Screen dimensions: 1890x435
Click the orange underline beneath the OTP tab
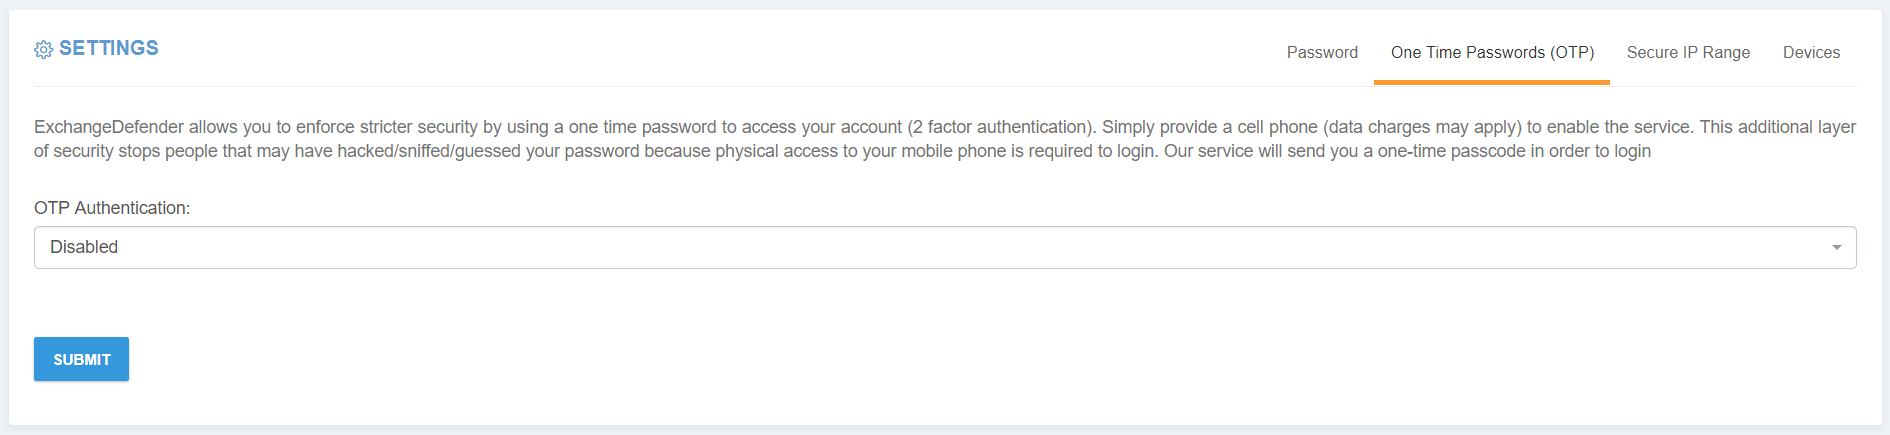(x=1492, y=82)
